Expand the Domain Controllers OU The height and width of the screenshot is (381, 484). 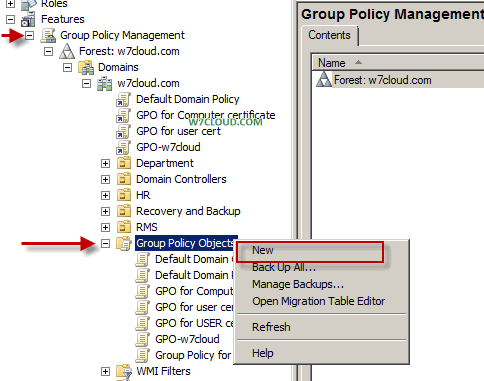tap(105, 179)
